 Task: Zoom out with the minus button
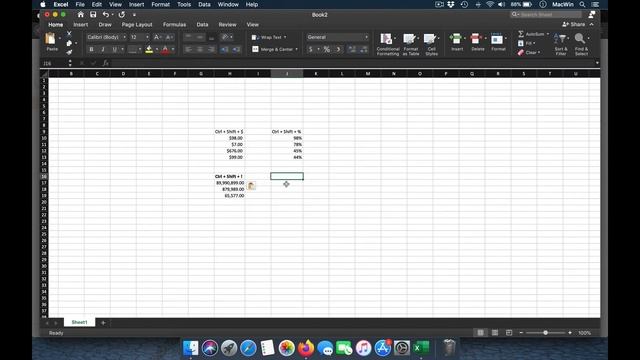pyautogui.click(x=521, y=333)
